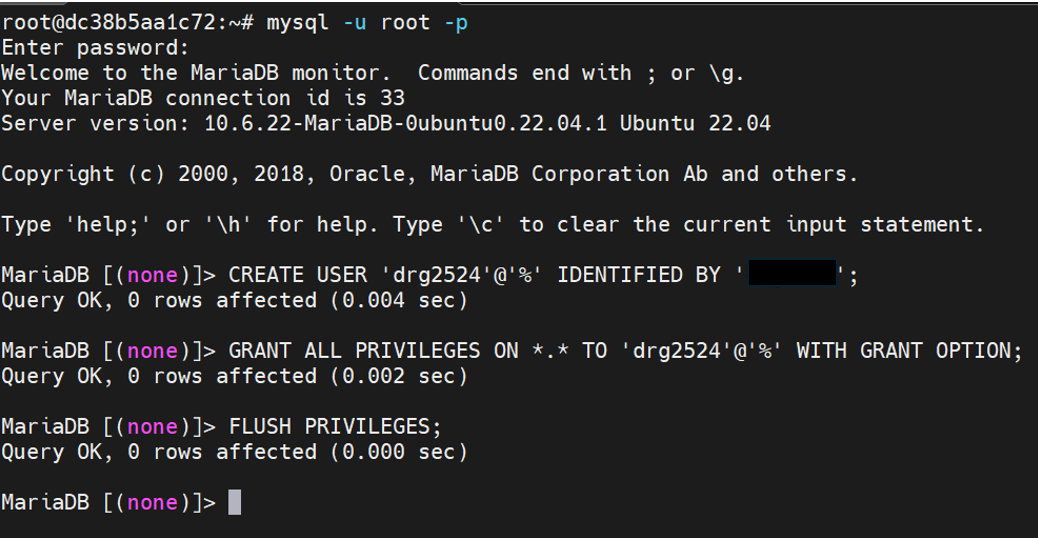Click the "Type 'help;' or '\h'" help line
Screen dimensions: 1038x538
[493, 225]
